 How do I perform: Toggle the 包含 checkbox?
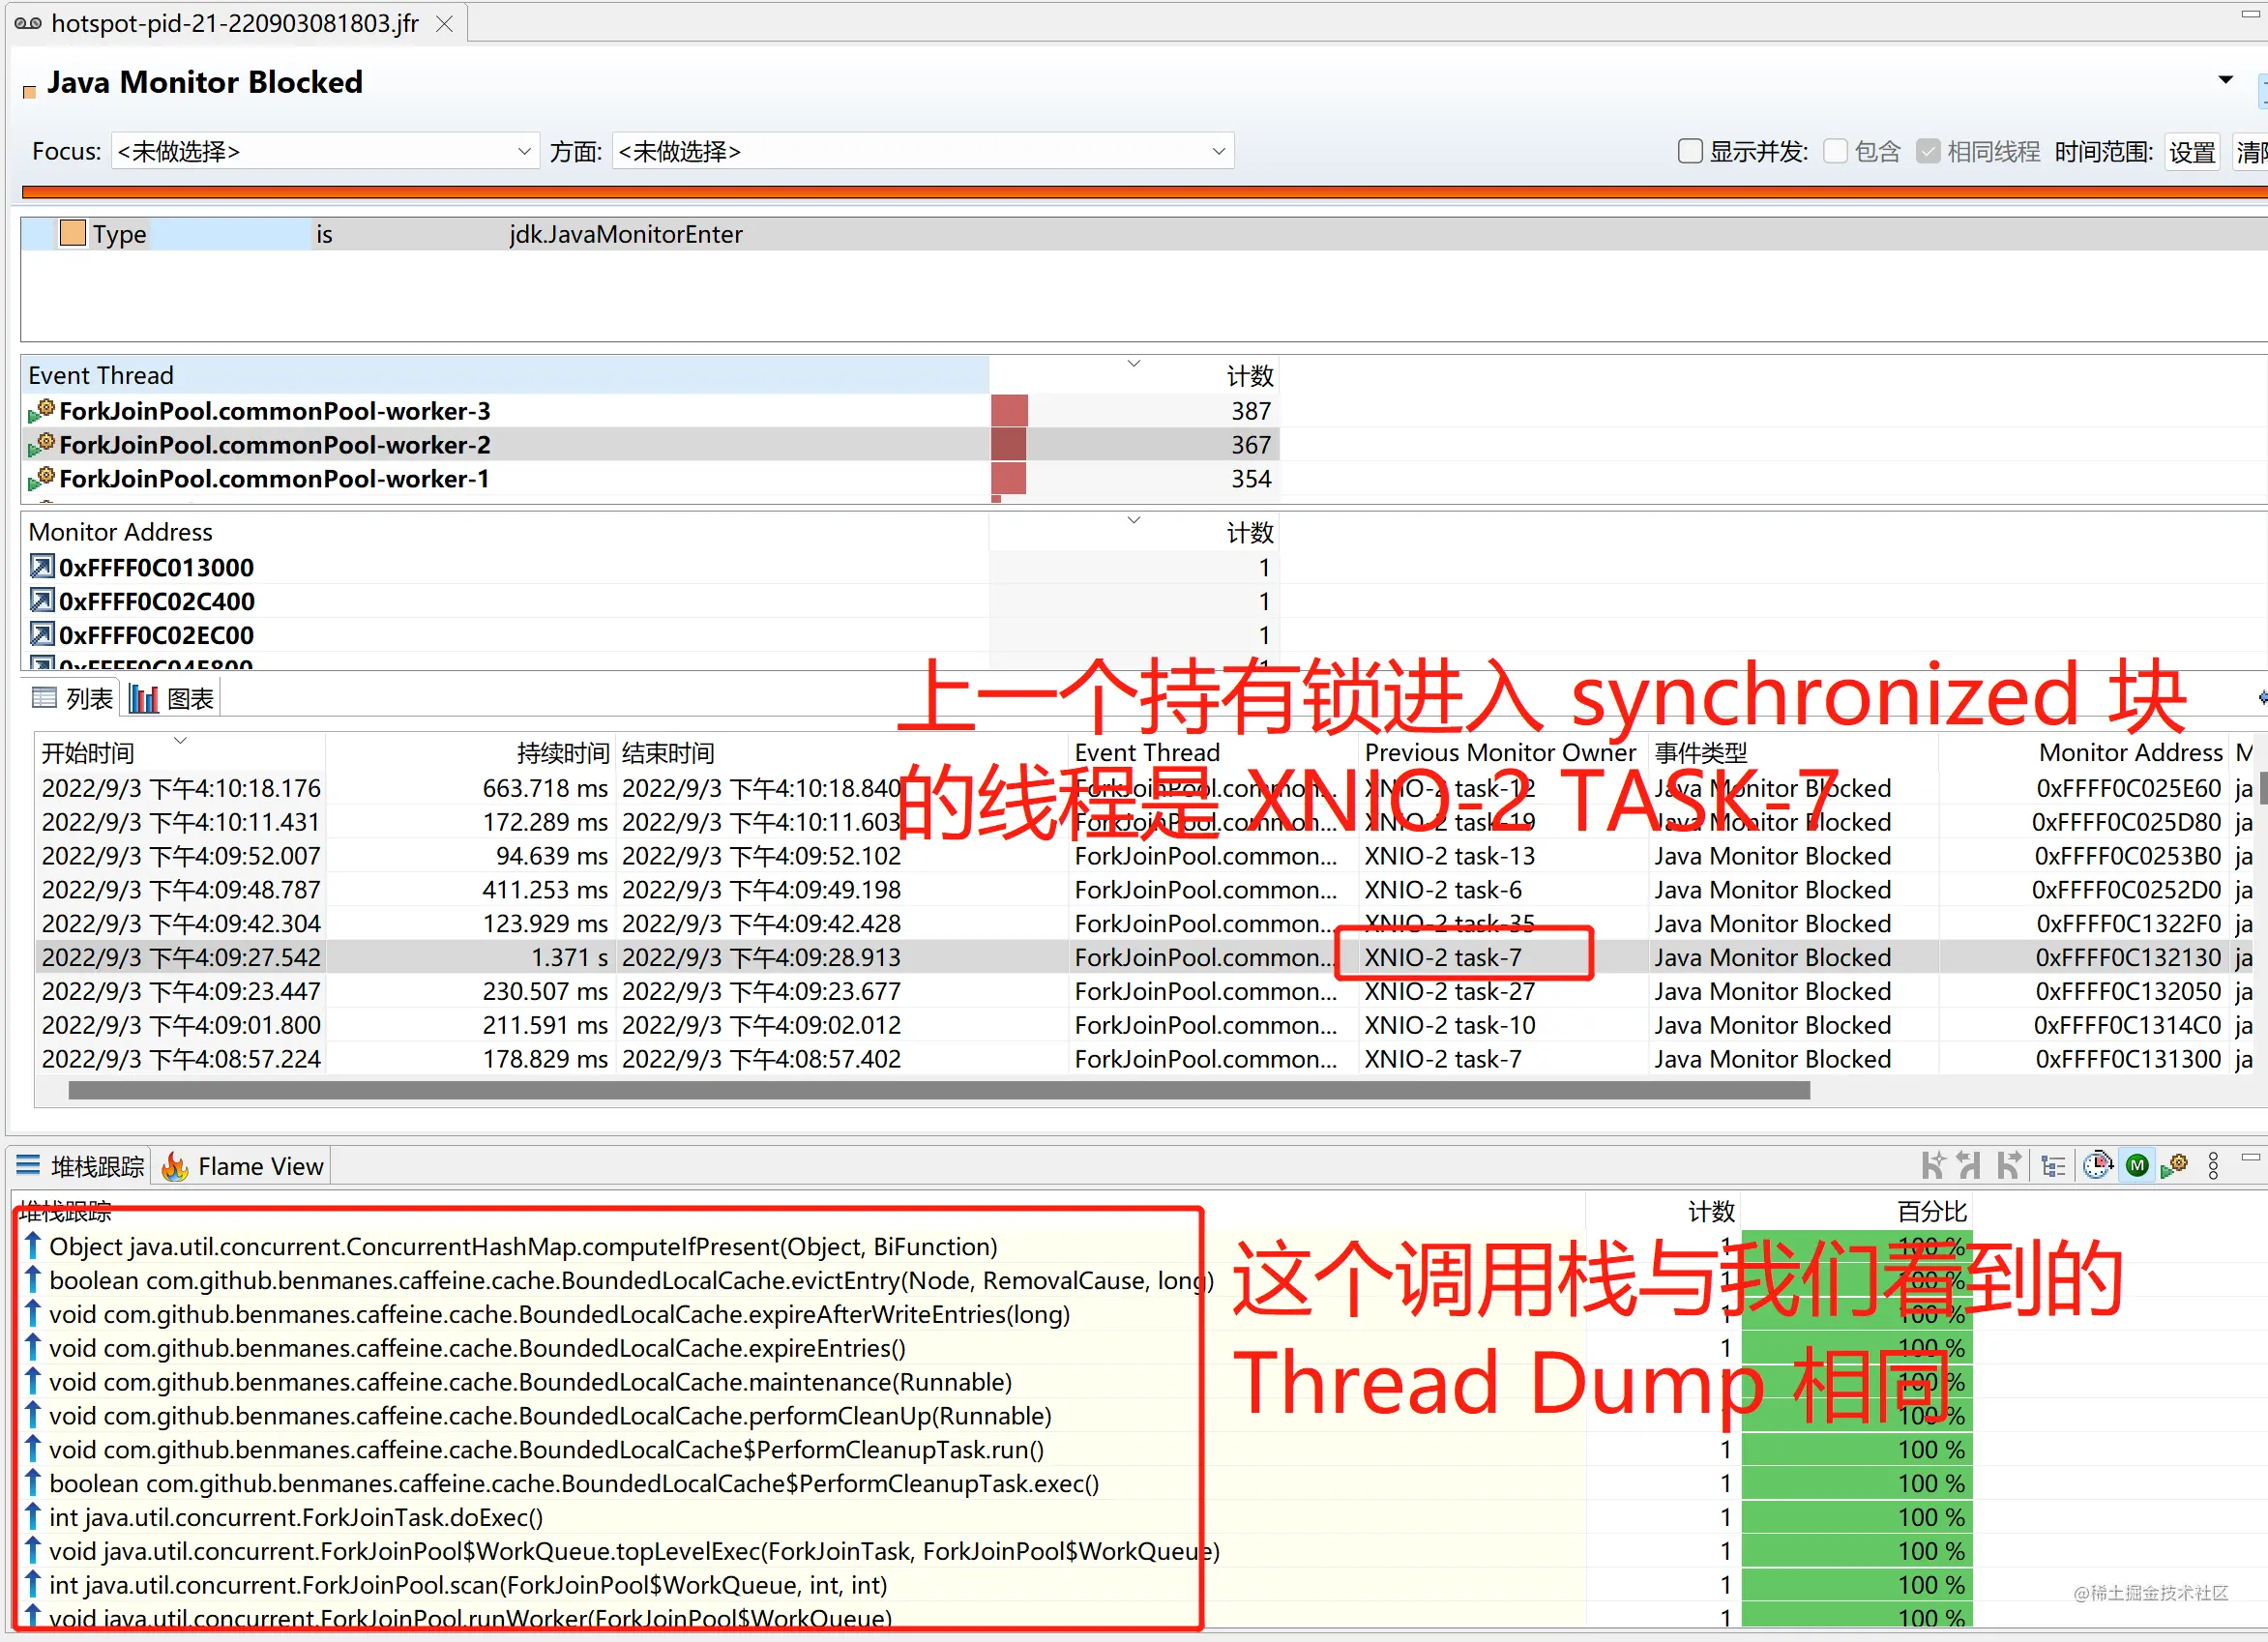coord(1835,152)
